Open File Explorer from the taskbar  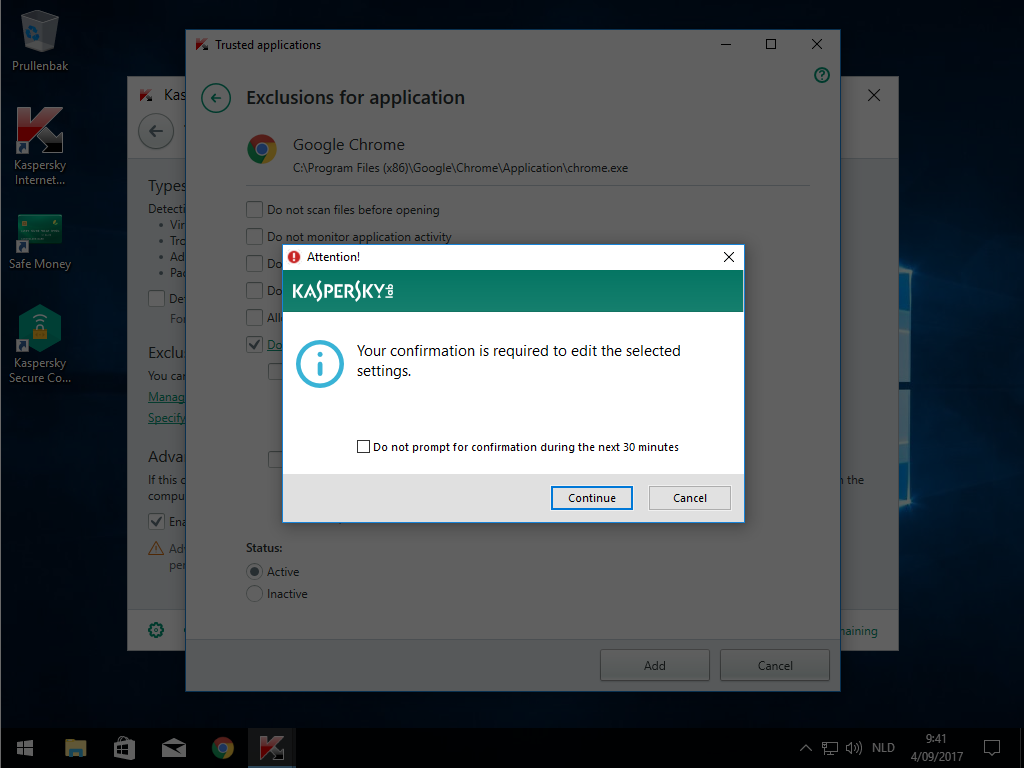tap(76, 748)
